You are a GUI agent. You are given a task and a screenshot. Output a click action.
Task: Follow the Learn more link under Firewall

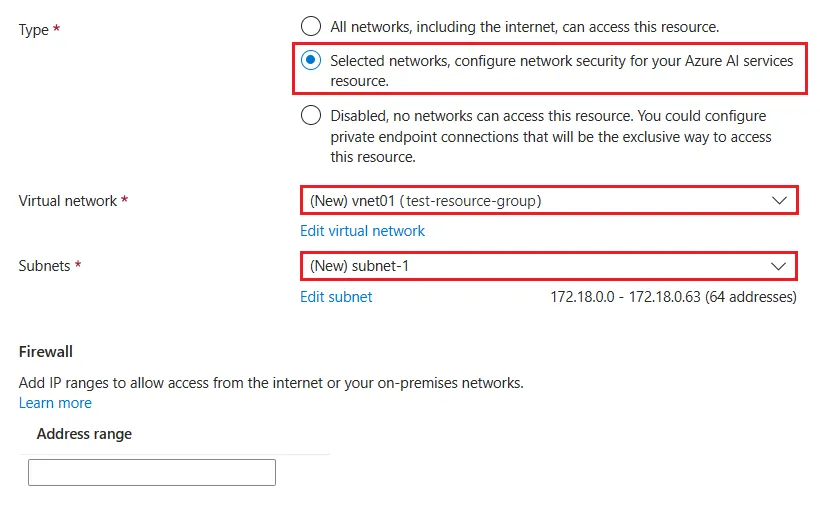click(x=55, y=403)
